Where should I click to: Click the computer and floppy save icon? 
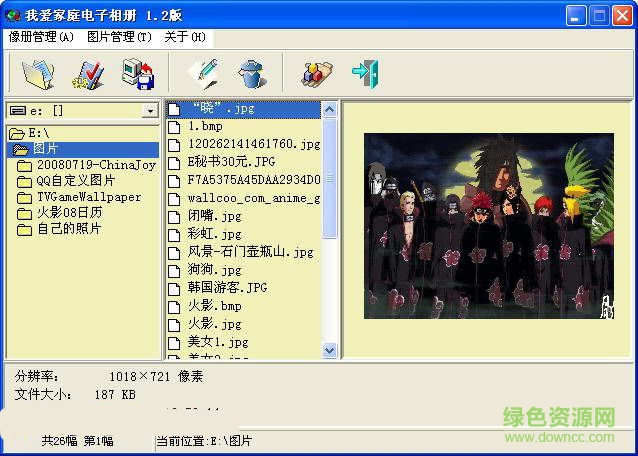point(137,74)
